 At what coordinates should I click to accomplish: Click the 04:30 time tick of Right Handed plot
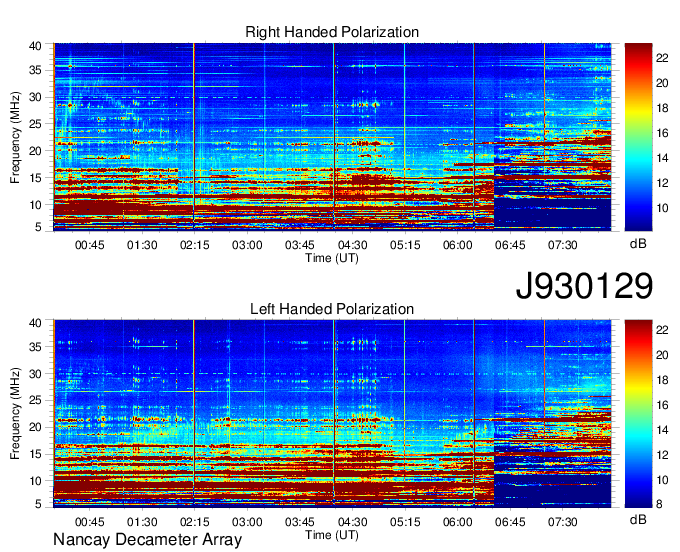[353, 245]
